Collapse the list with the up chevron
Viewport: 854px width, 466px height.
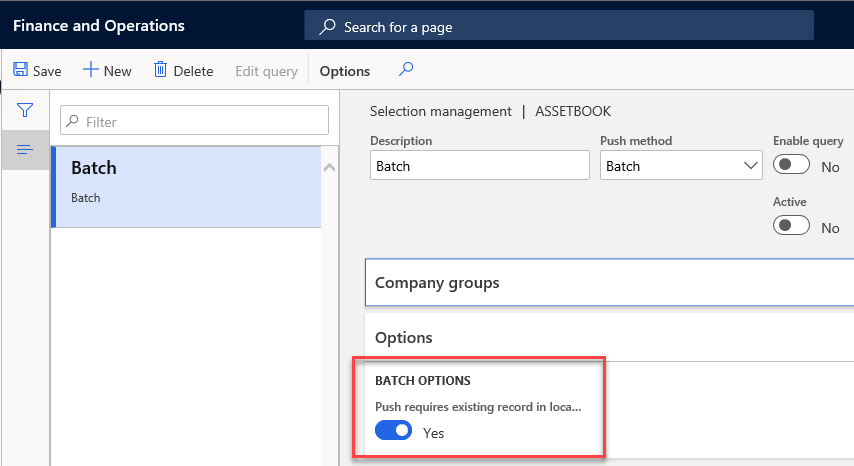(330, 168)
